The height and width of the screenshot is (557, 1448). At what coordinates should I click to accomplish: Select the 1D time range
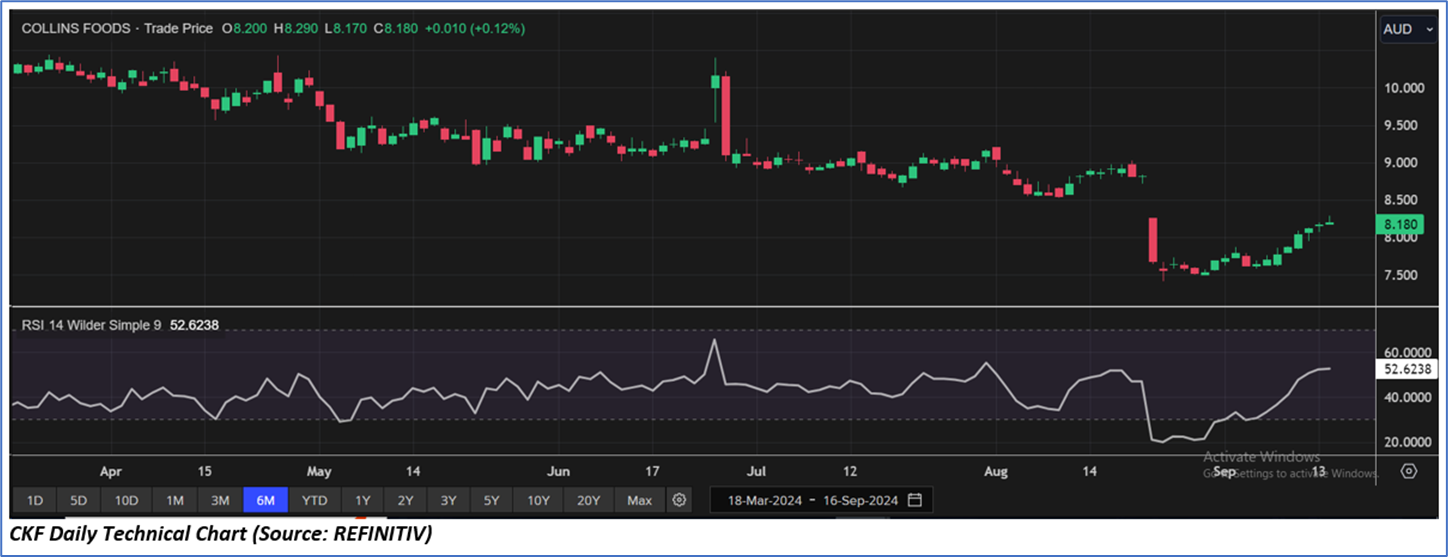click(35, 500)
